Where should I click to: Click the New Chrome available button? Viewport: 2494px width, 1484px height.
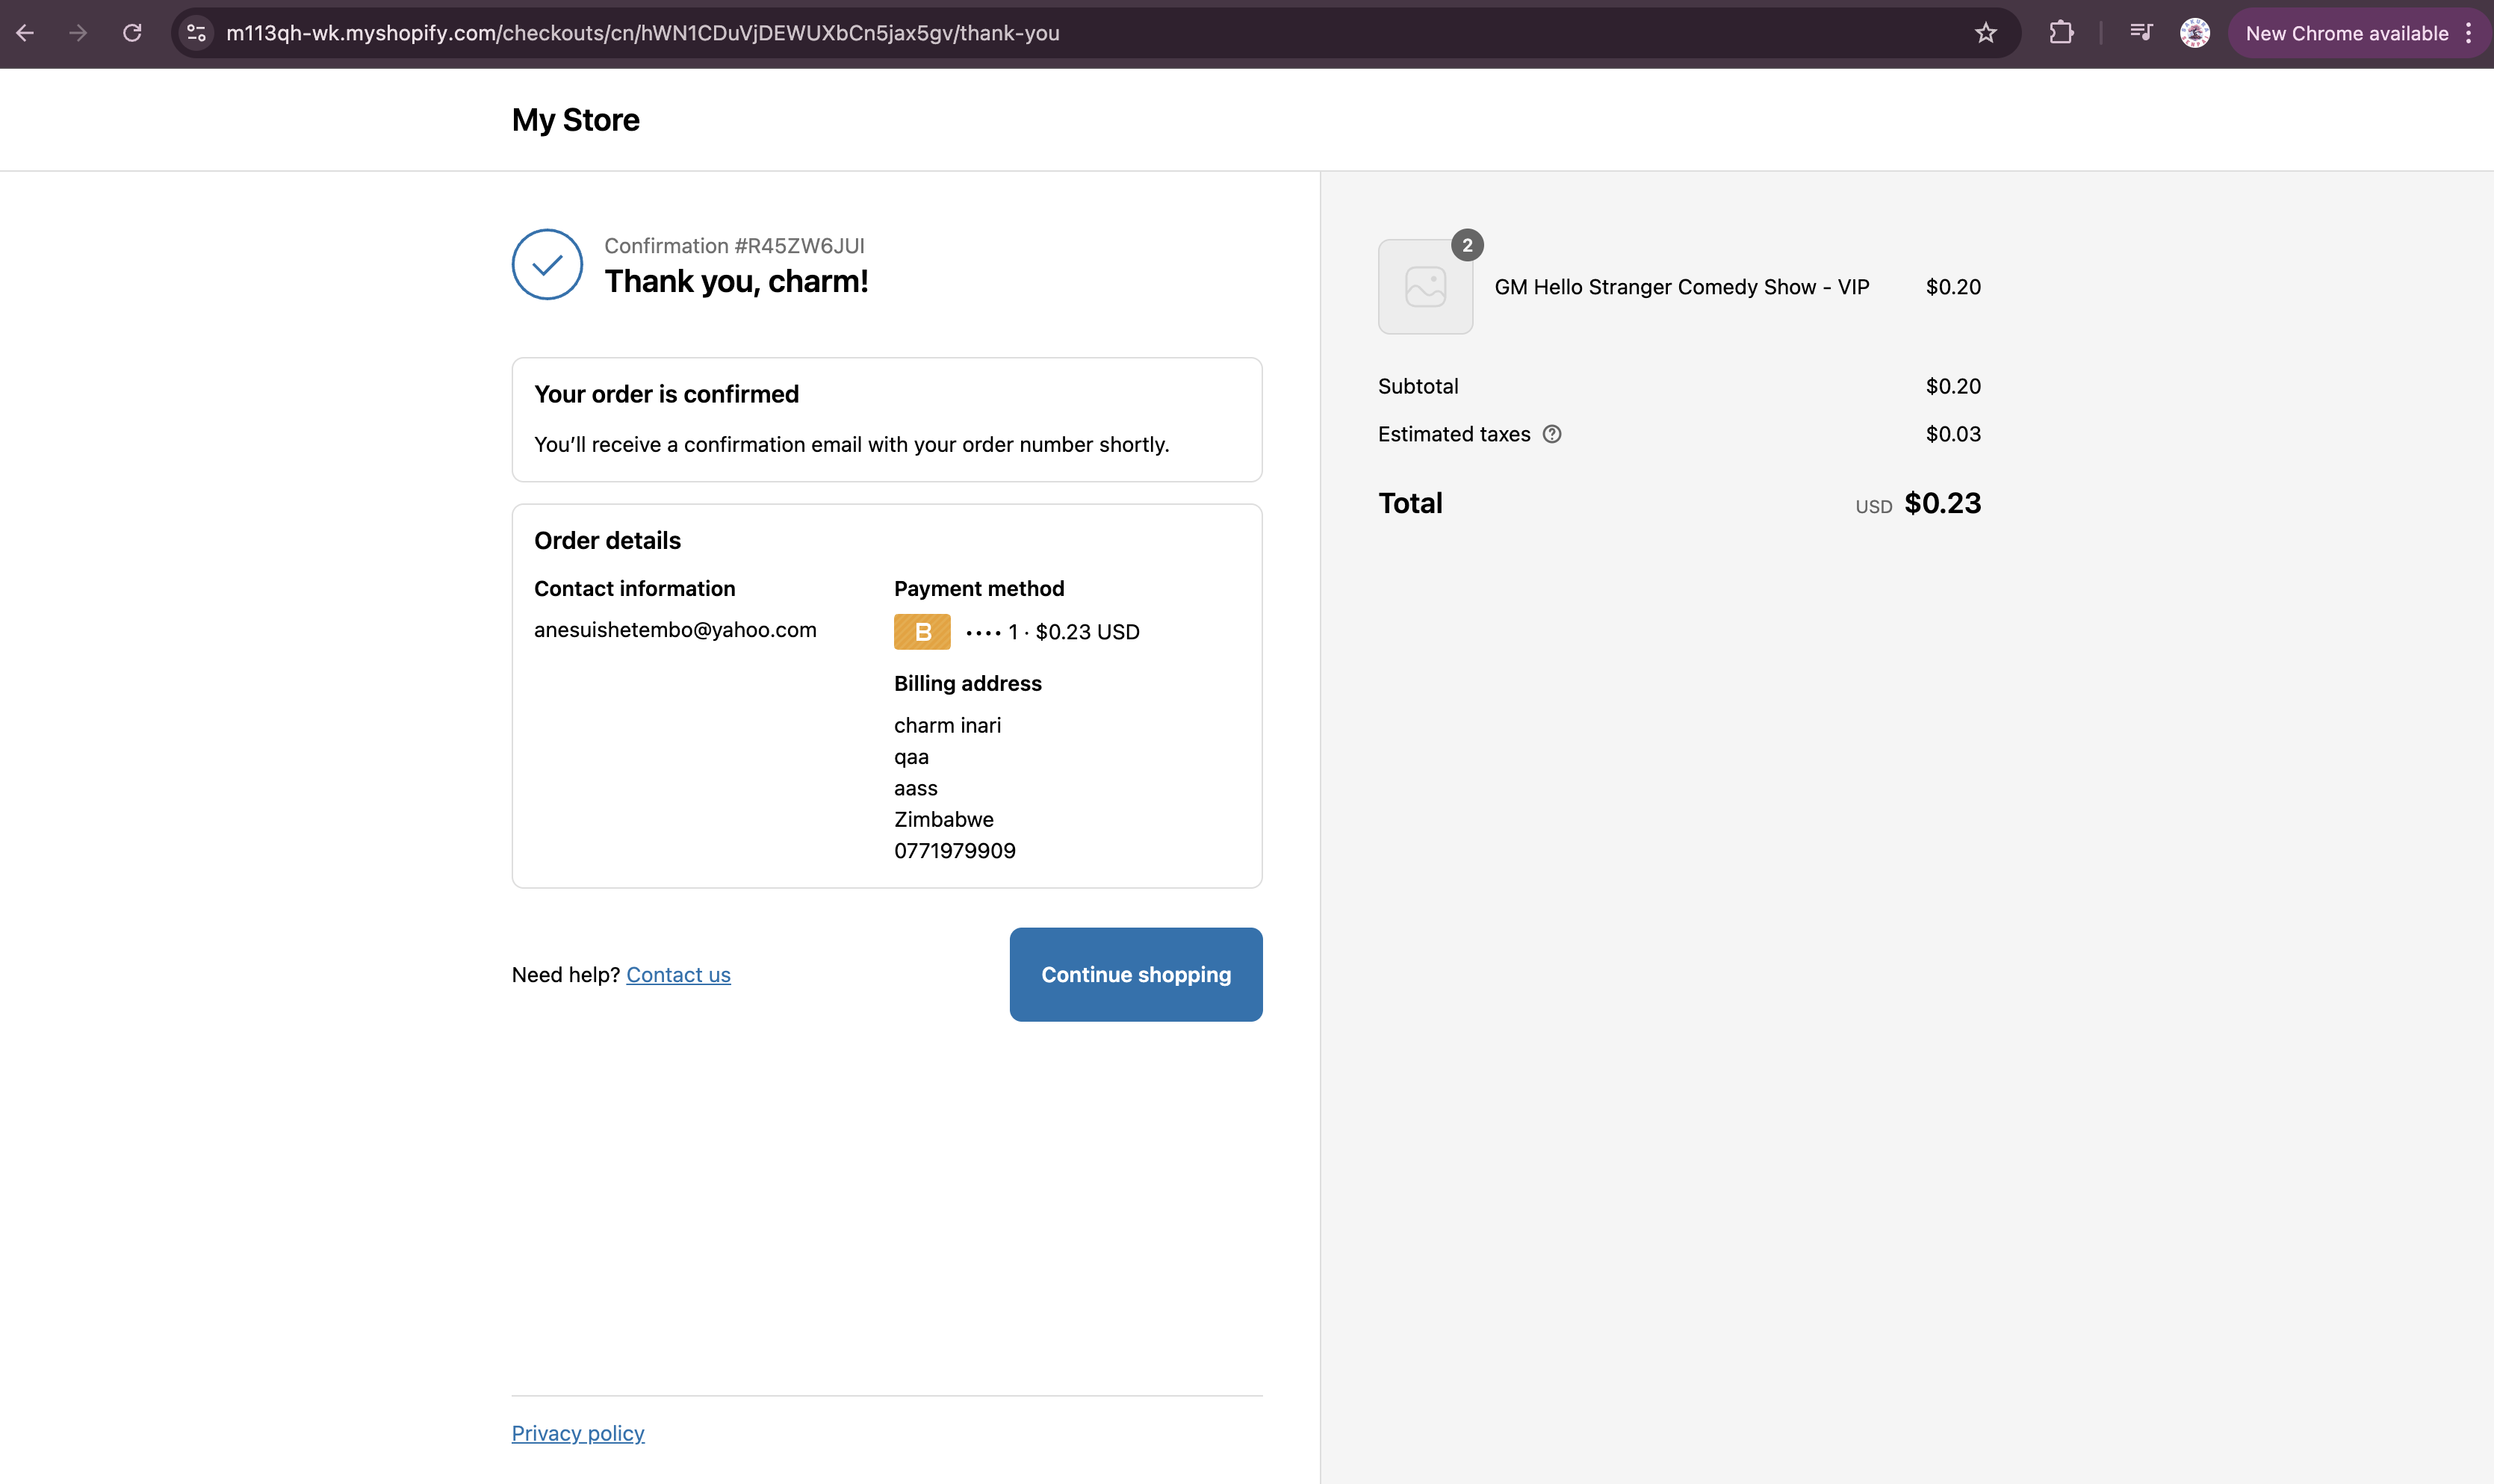coord(2346,33)
